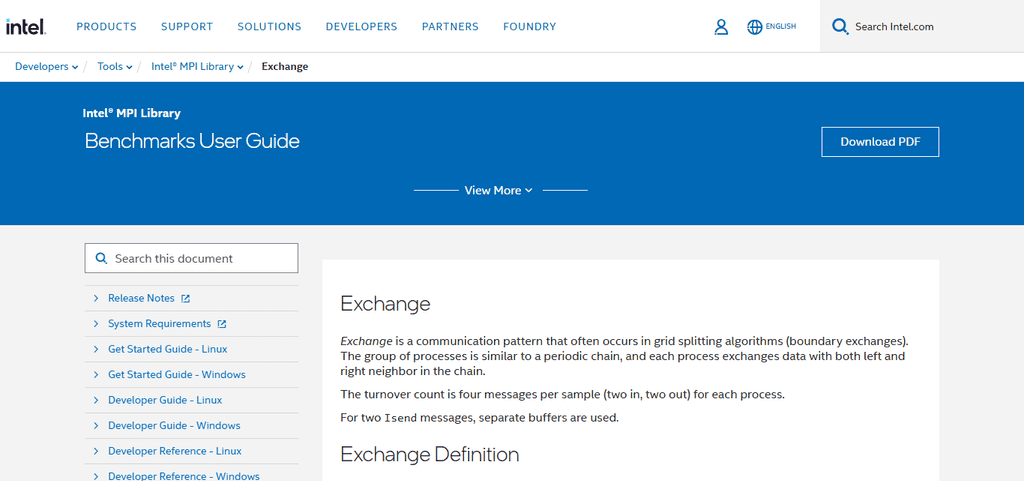Click the Benchmarks User Guide heading

tap(192, 141)
